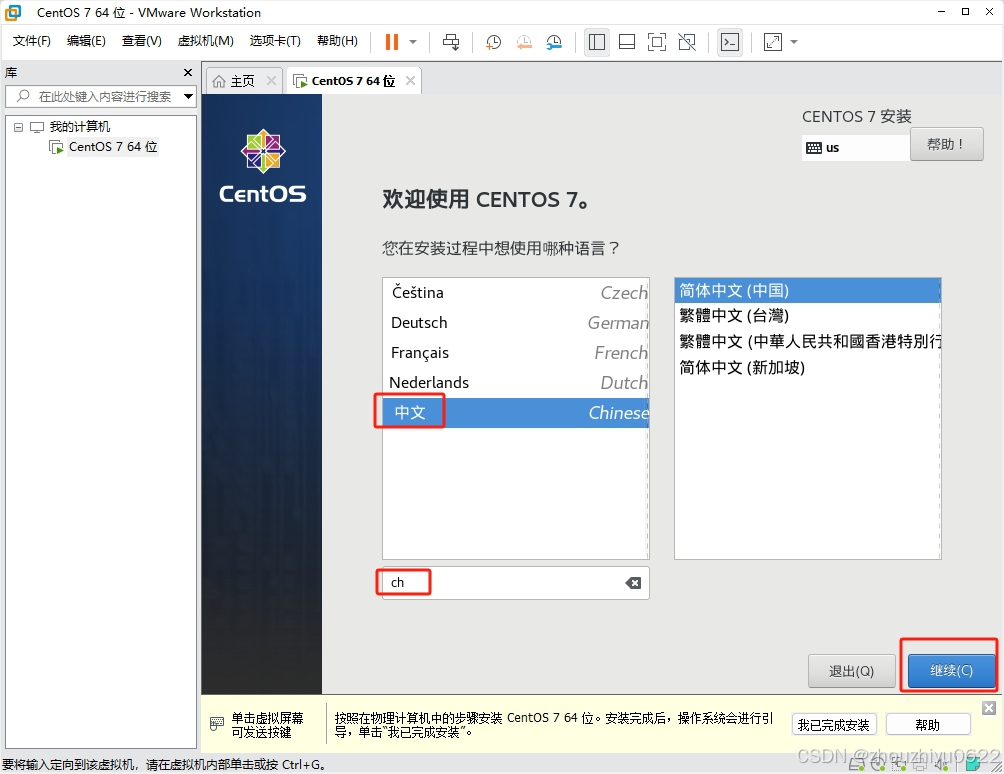Click the stretch guest display icon
The height and width of the screenshot is (774, 1004).
pyautogui.click(x=773, y=42)
